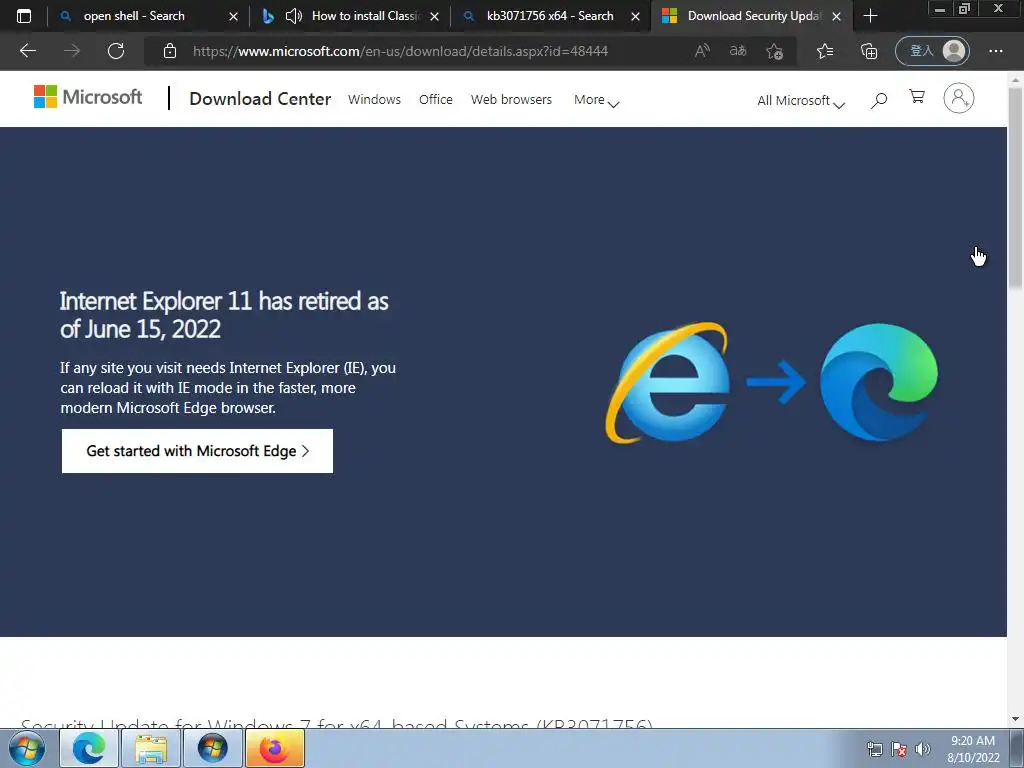Click the volume tray icon

click(923, 749)
